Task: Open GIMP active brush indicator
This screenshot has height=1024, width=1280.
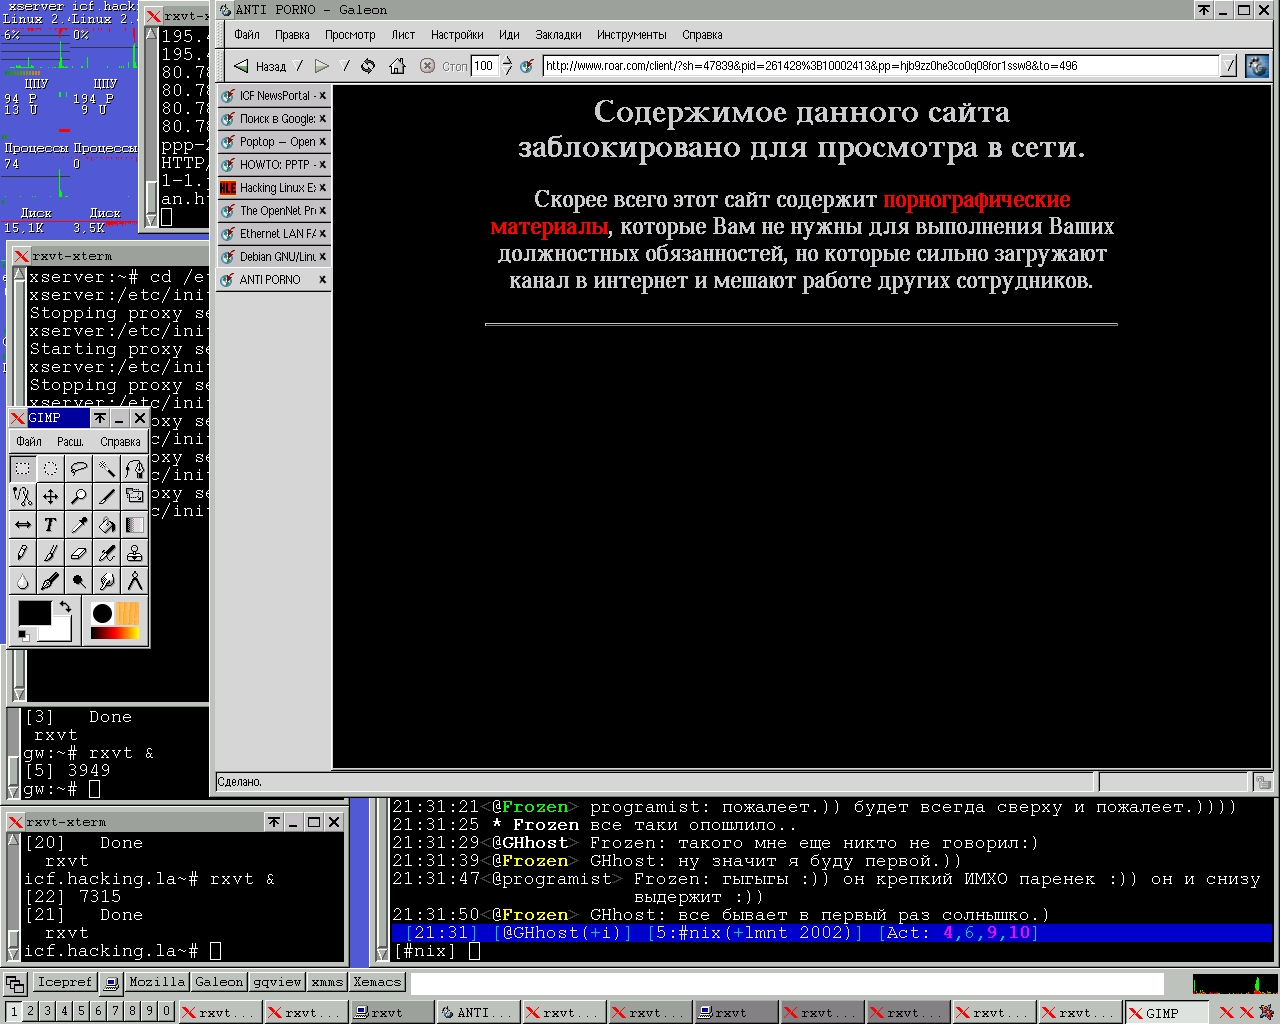Action: (x=102, y=613)
